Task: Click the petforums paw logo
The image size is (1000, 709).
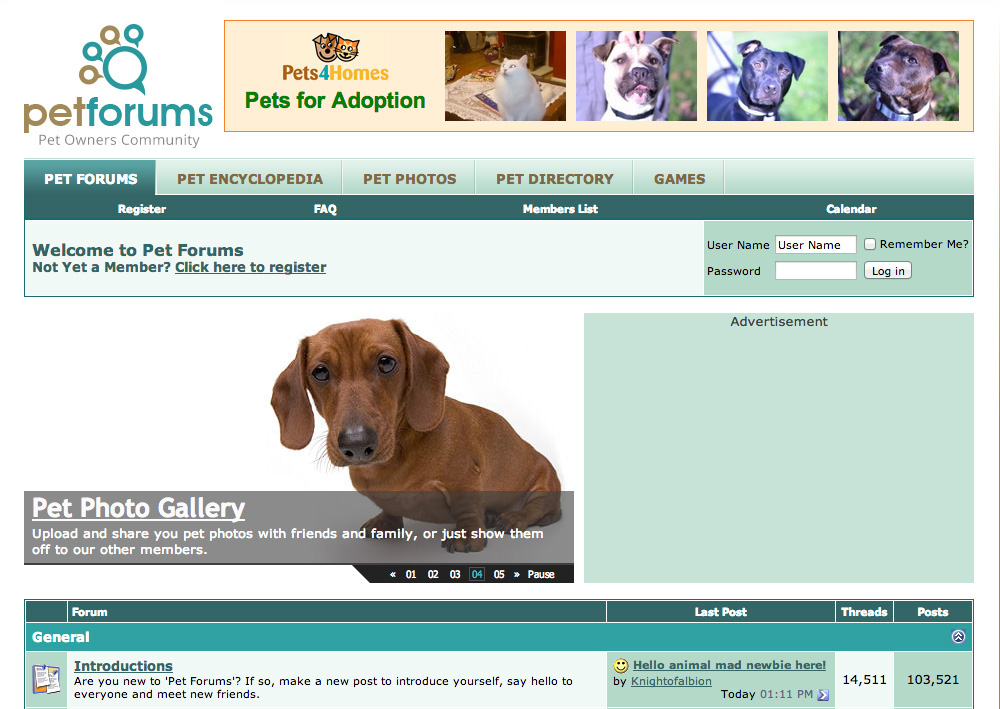Action: 114,59
